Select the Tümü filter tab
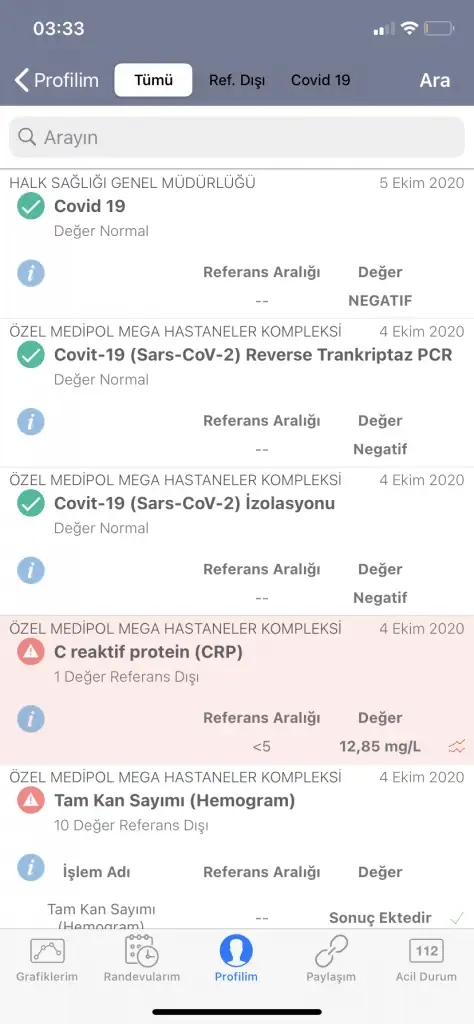This screenshot has height=1024, width=474. click(153, 80)
